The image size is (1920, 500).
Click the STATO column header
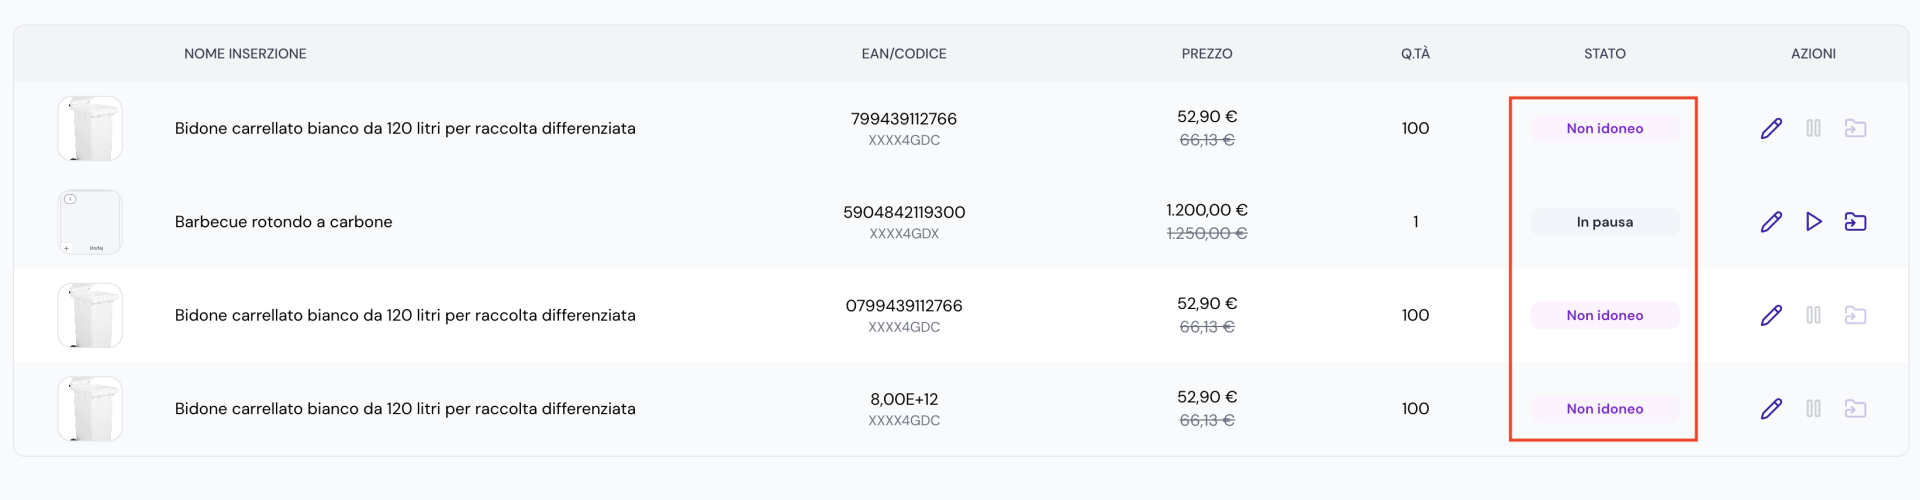[1604, 54]
